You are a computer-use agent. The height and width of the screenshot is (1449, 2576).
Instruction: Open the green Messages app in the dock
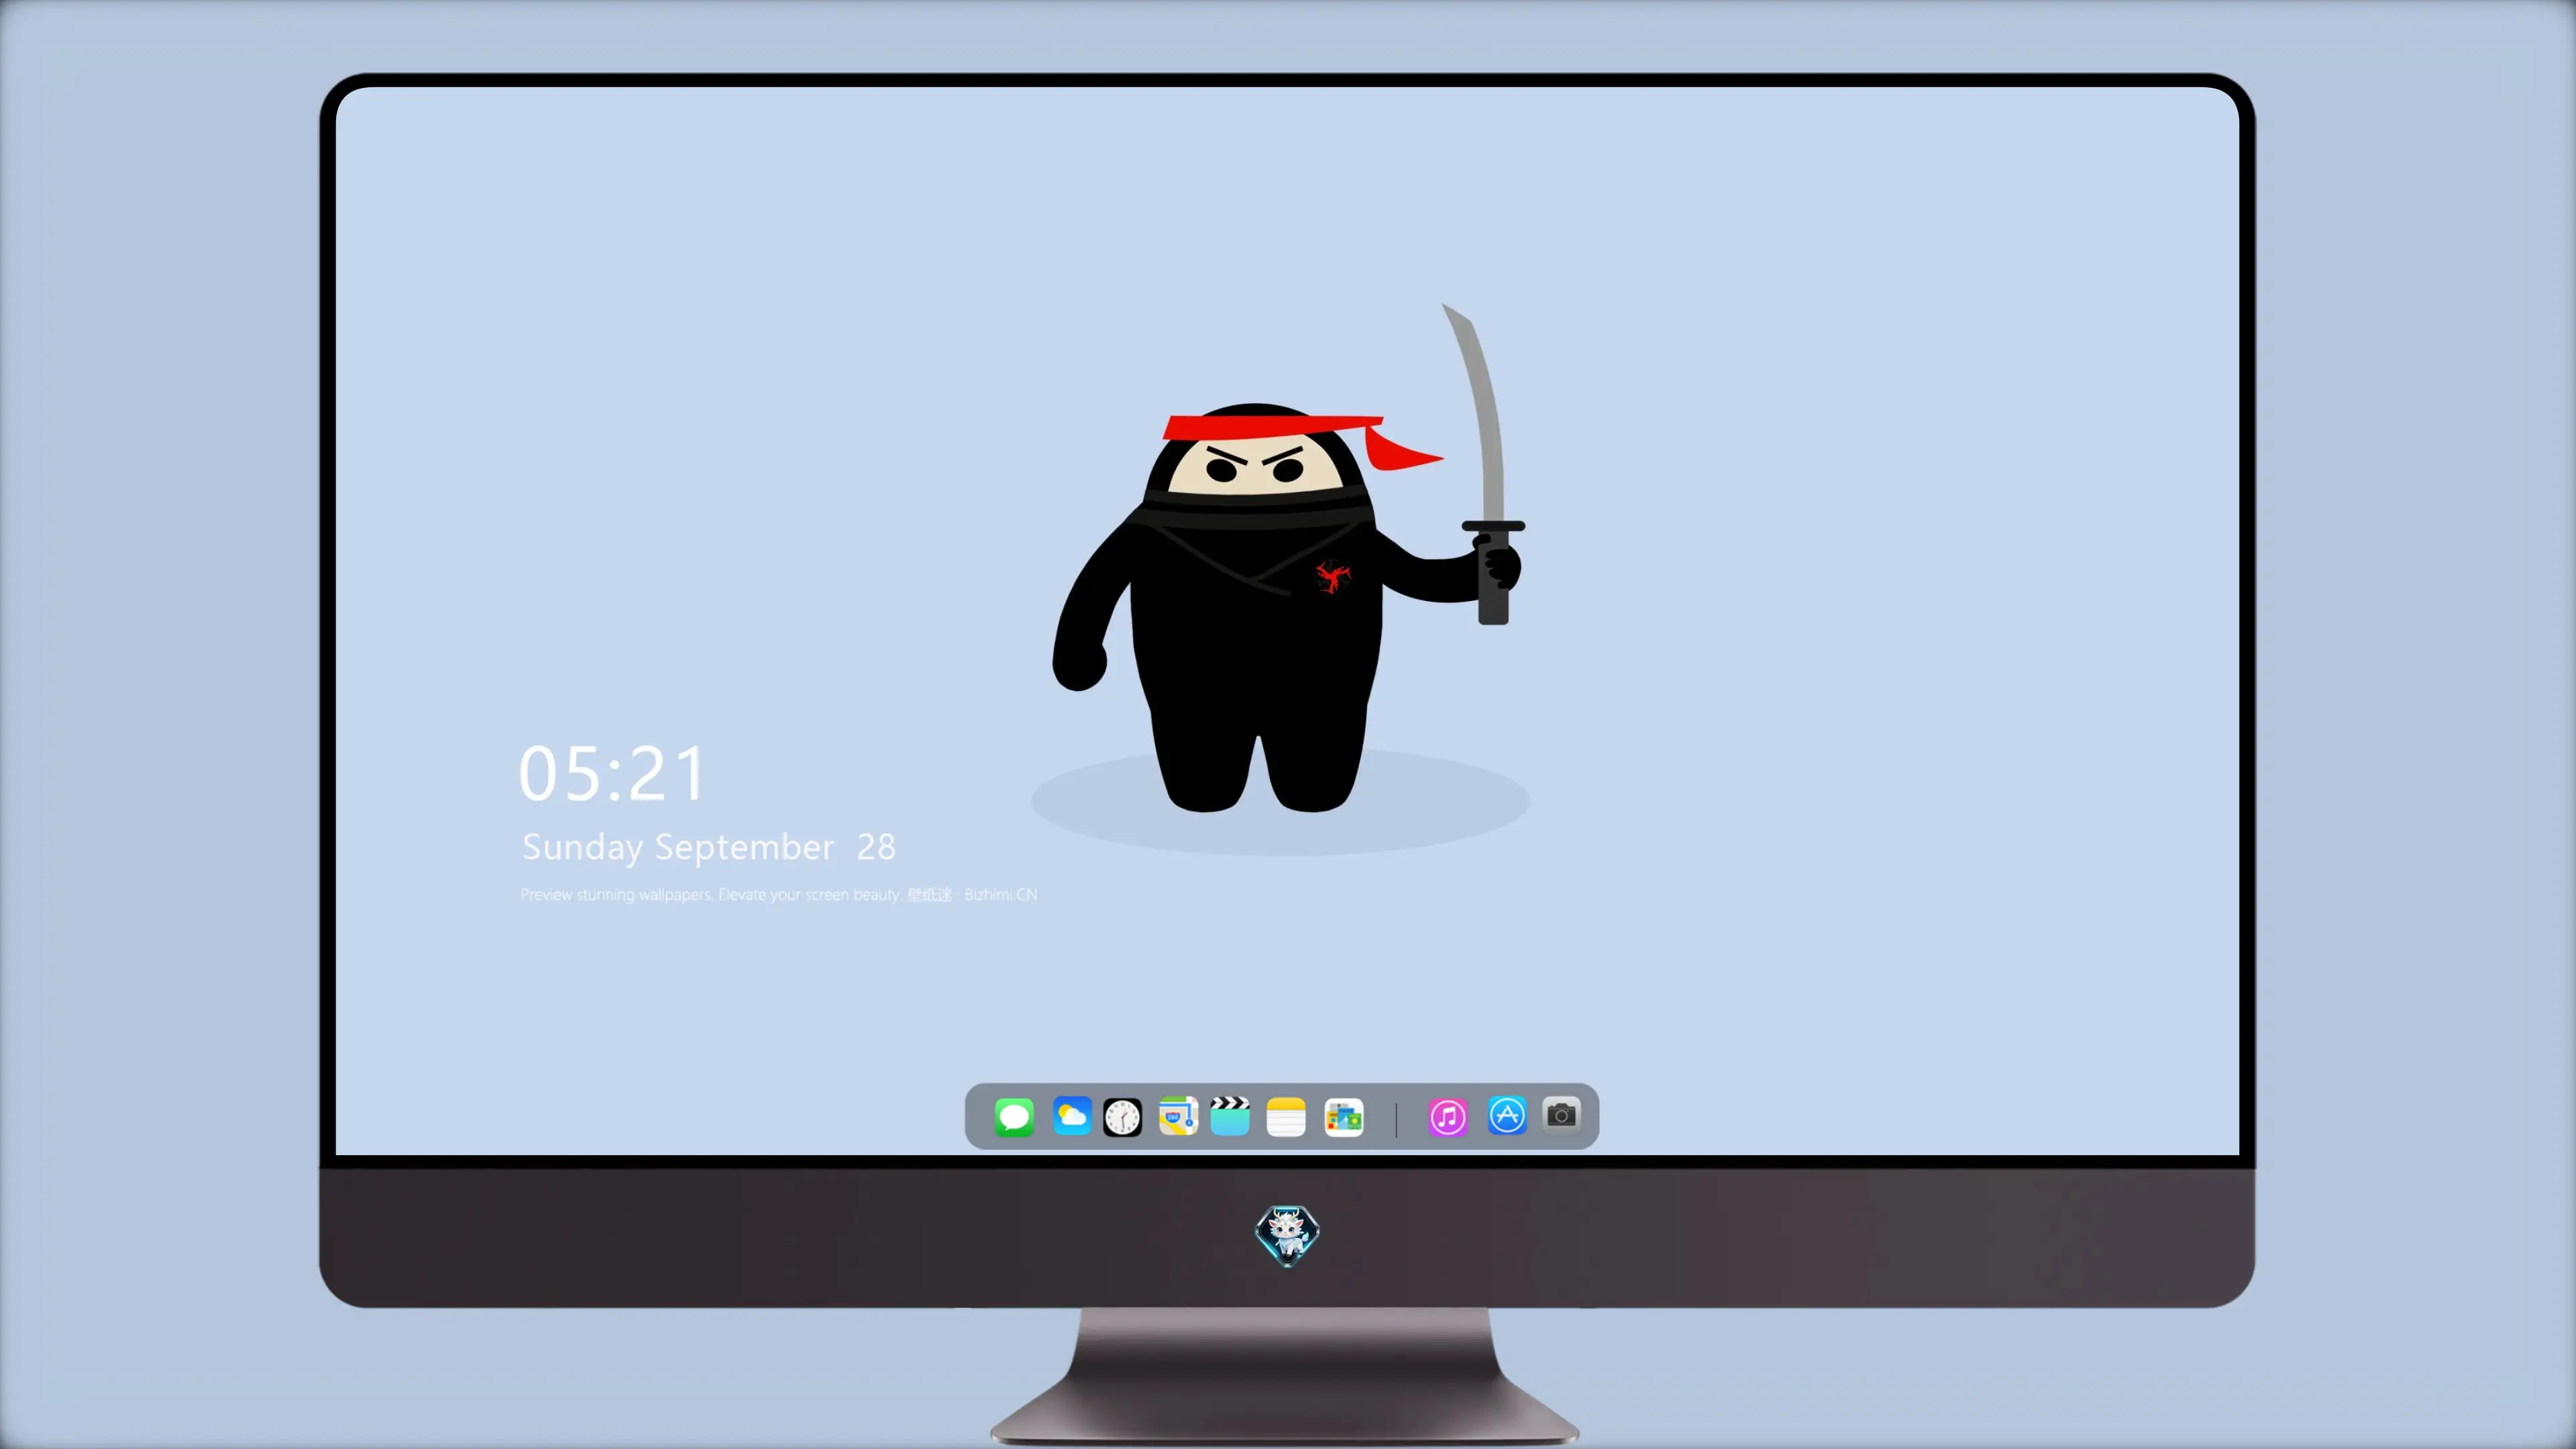[1014, 1116]
